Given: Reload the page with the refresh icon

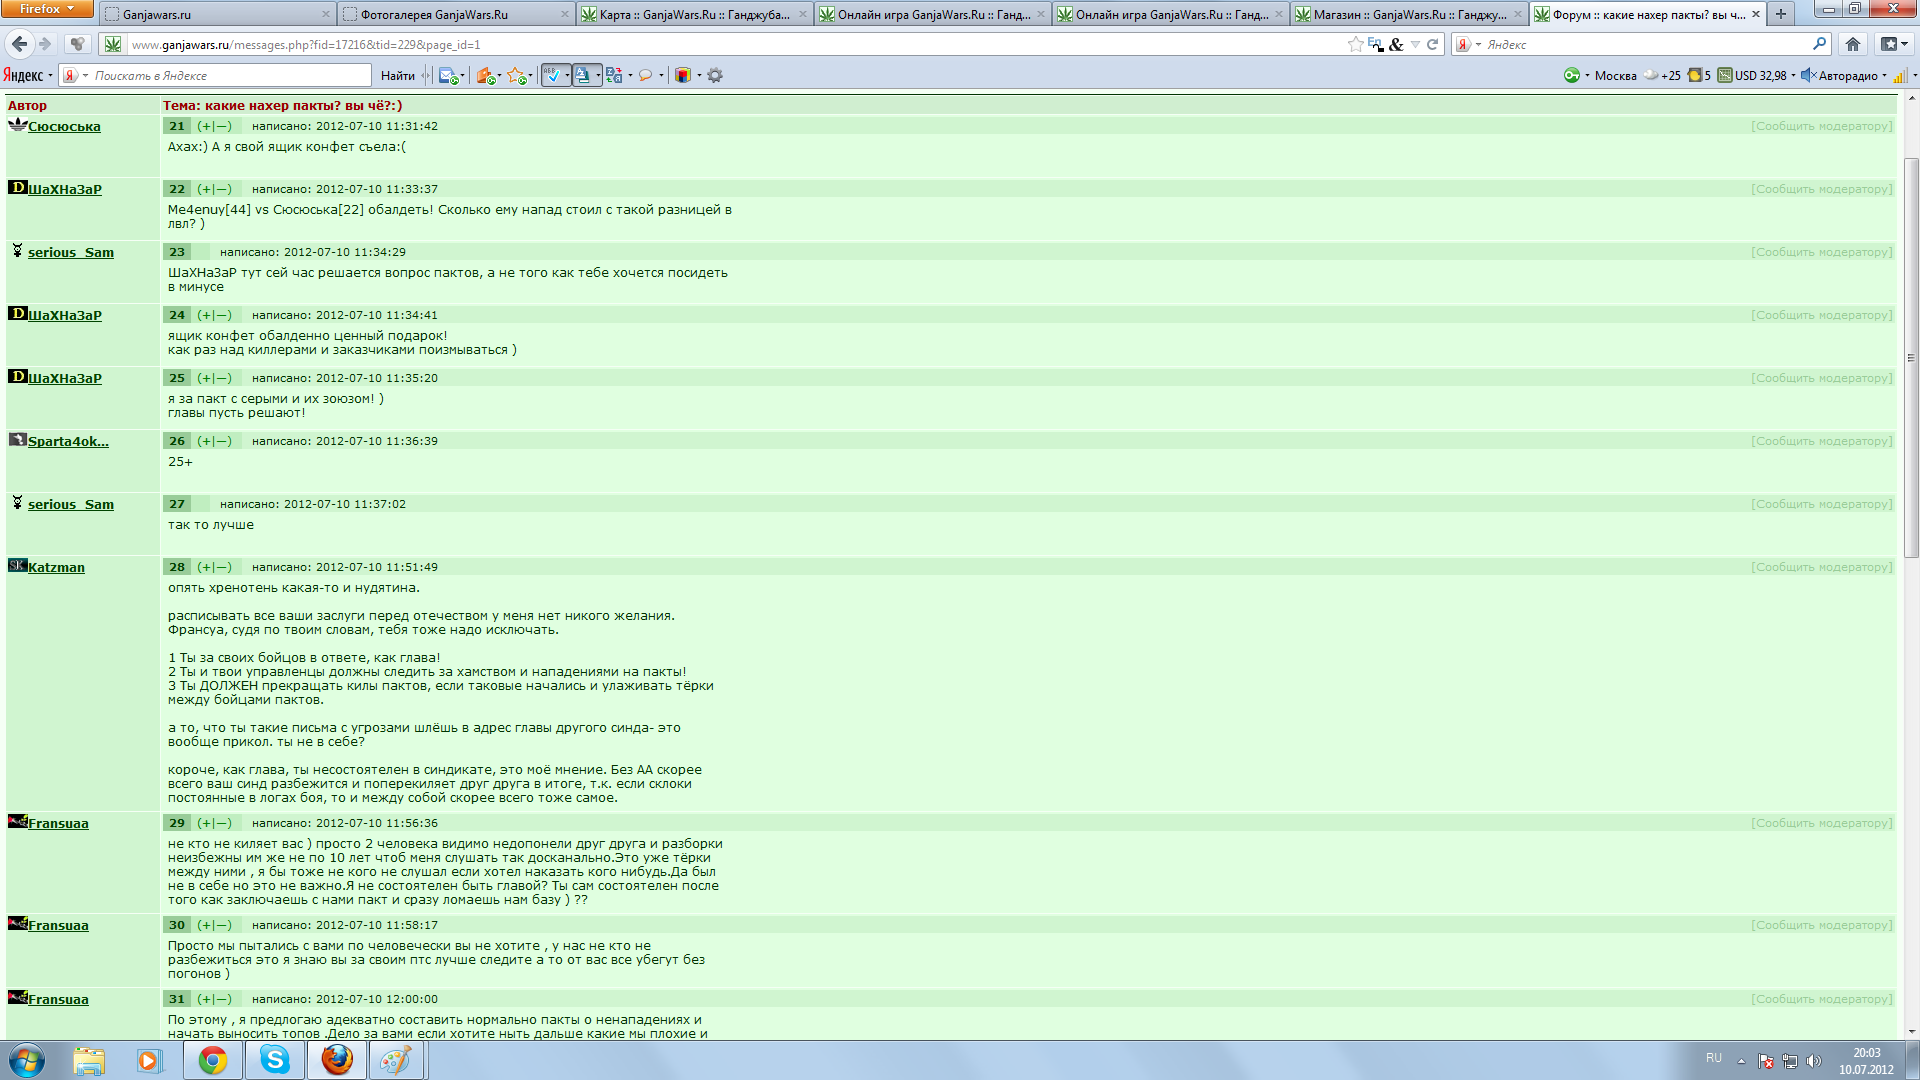Looking at the screenshot, I should [x=1432, y=44].
